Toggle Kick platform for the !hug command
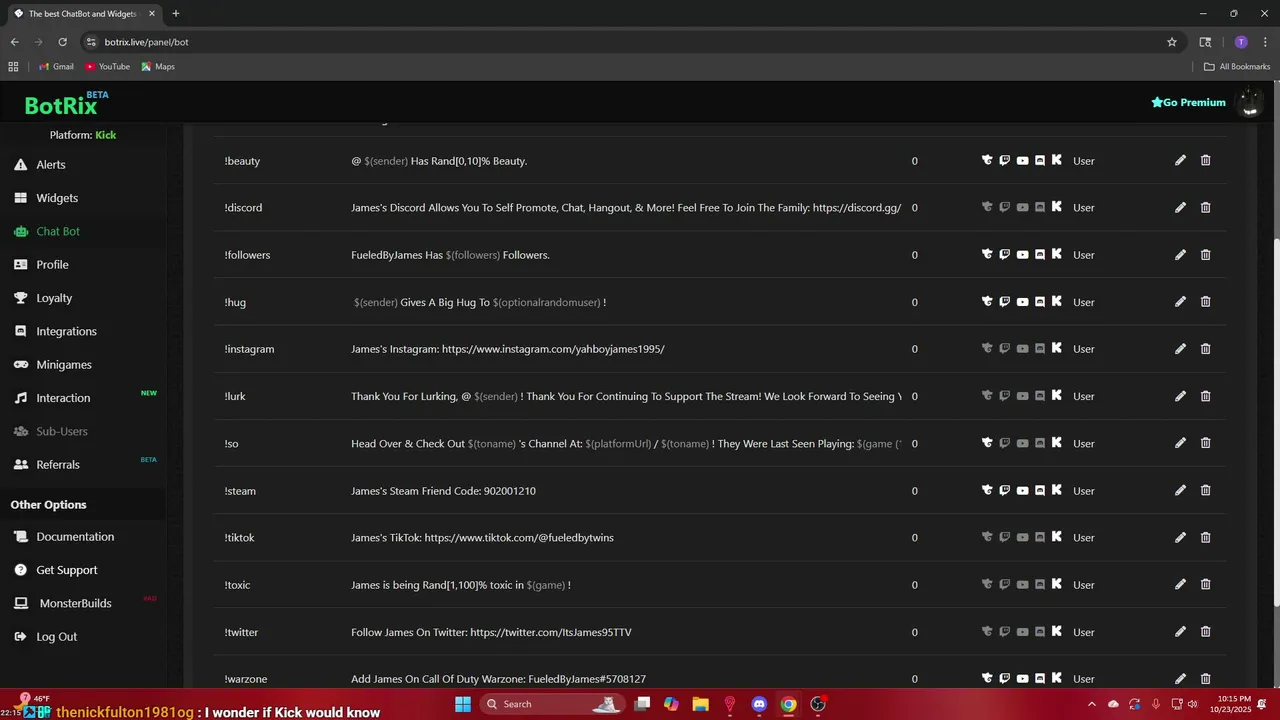Image resolution: width=1280 pixels, height=720 pixels. point(1057,301)
